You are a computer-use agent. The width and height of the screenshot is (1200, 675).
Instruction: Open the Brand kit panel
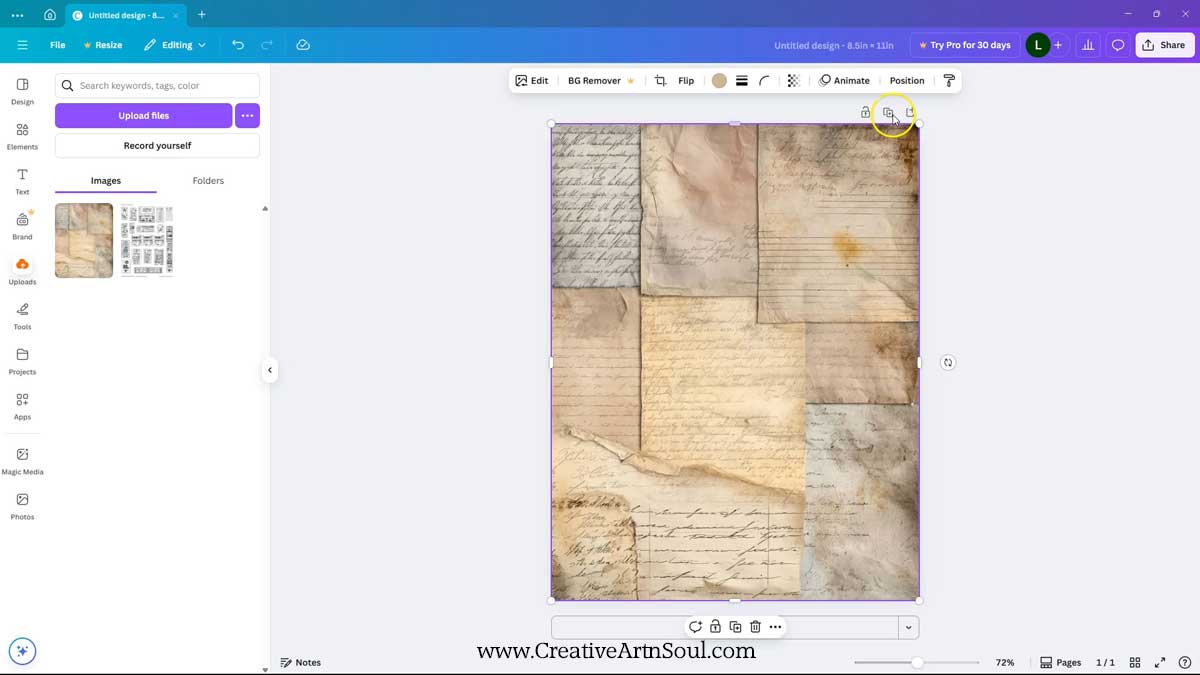(x=22, y=225)
